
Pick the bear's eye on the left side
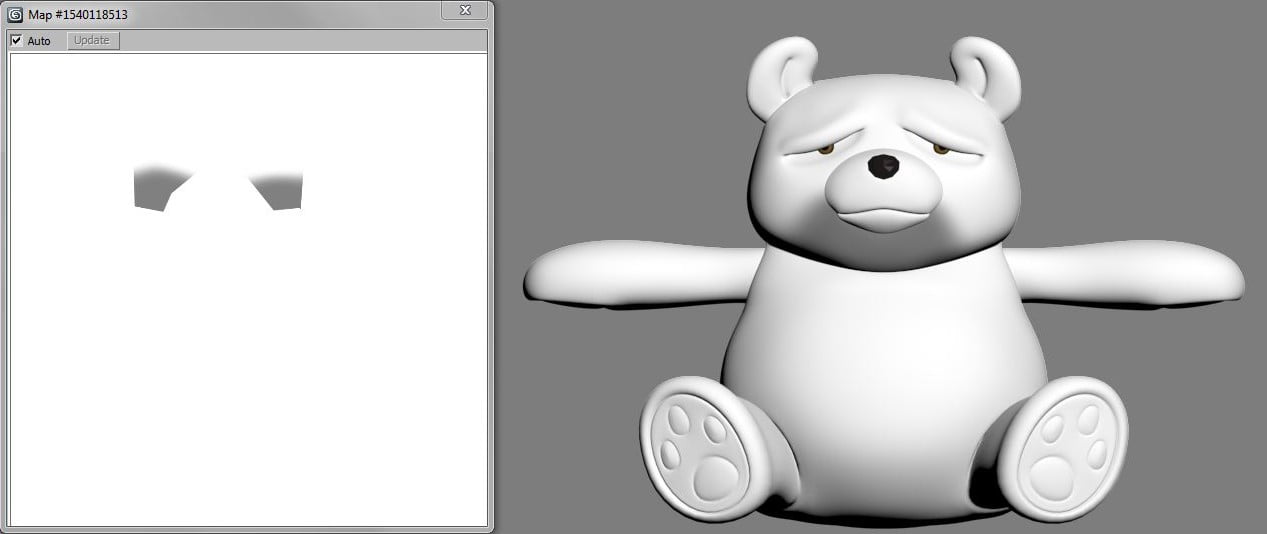[826, 150]
